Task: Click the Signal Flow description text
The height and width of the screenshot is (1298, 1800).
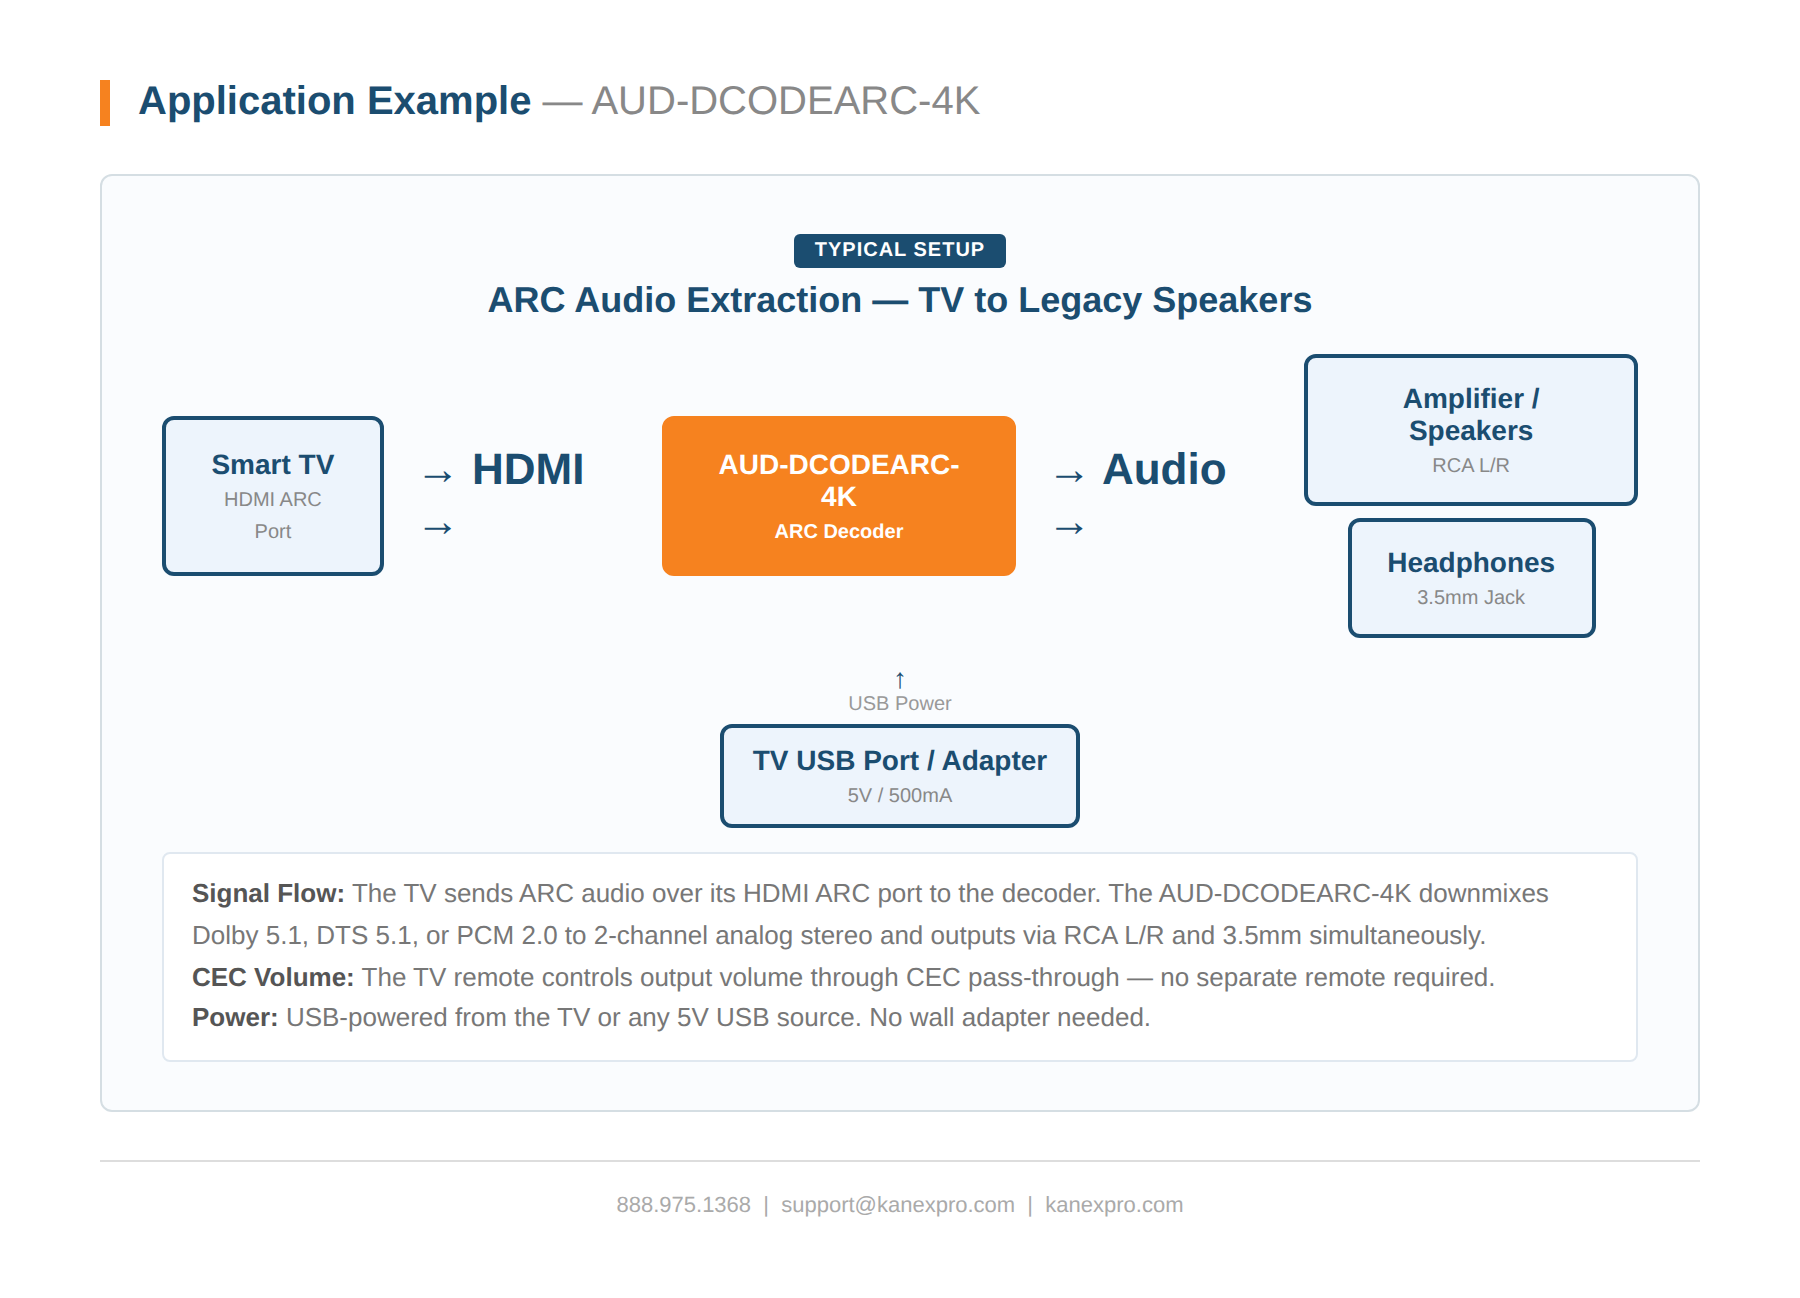Action: click(870, 914)
